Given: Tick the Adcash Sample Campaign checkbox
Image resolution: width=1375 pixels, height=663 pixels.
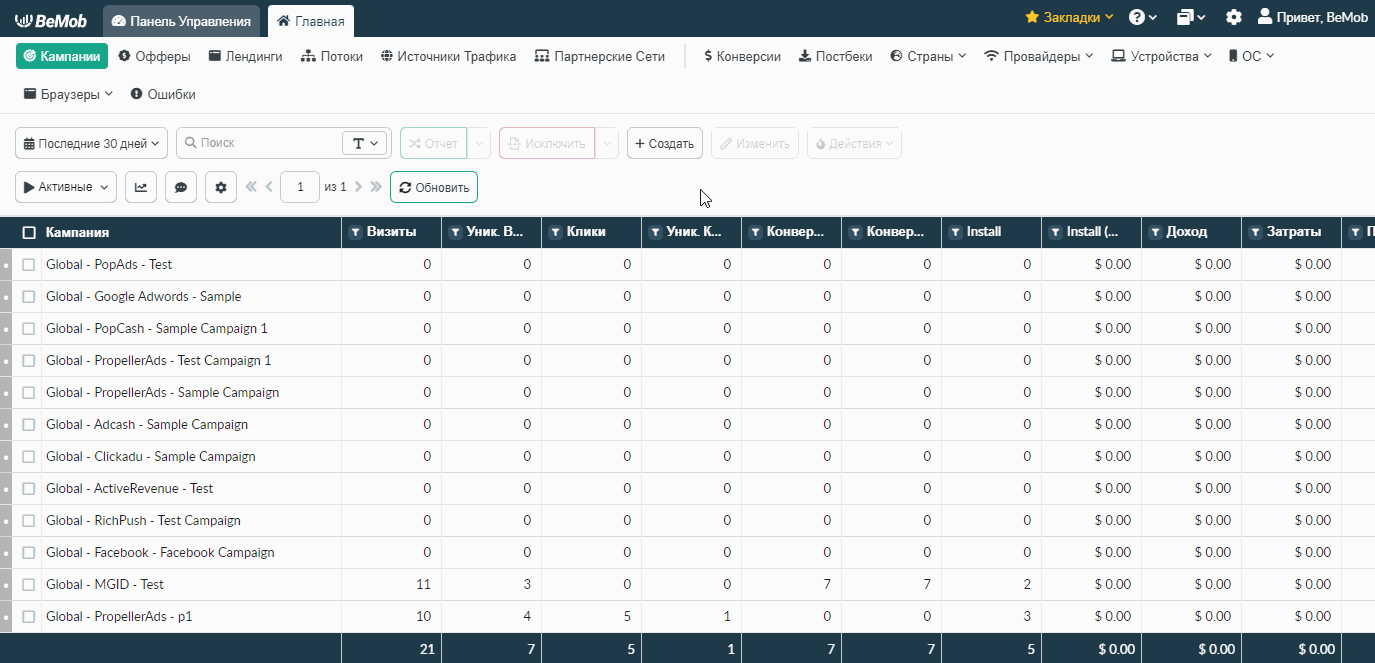Looking at the screenshot, I should tap(29, 424).
